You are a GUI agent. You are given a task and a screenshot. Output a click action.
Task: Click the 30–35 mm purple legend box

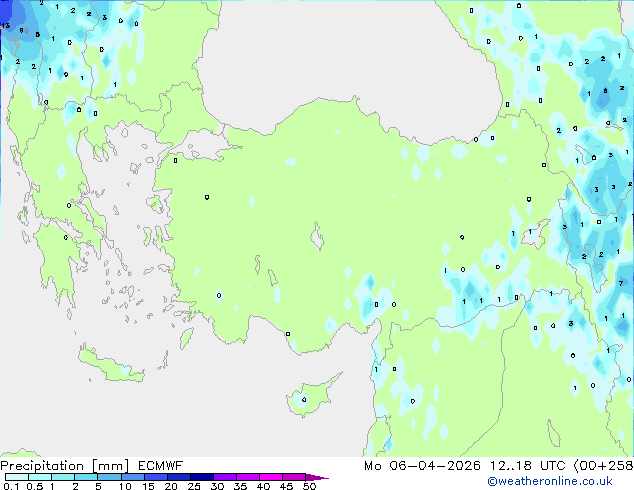click(225, 477)
